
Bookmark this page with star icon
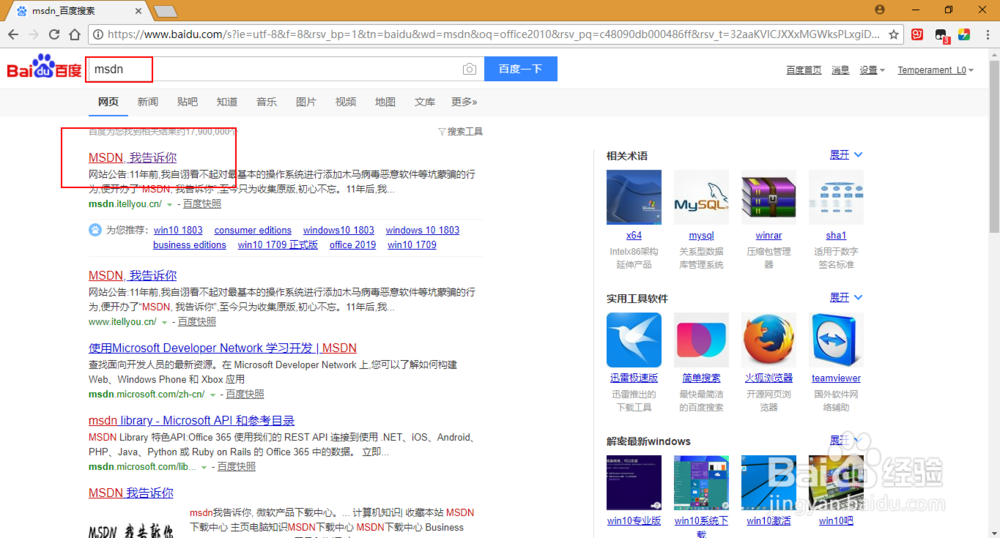[x=894, y=34]
